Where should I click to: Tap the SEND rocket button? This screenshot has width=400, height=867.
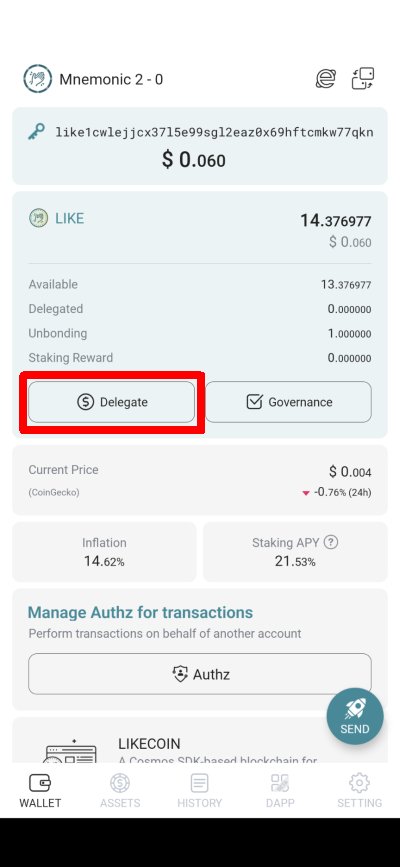[355, 717]
